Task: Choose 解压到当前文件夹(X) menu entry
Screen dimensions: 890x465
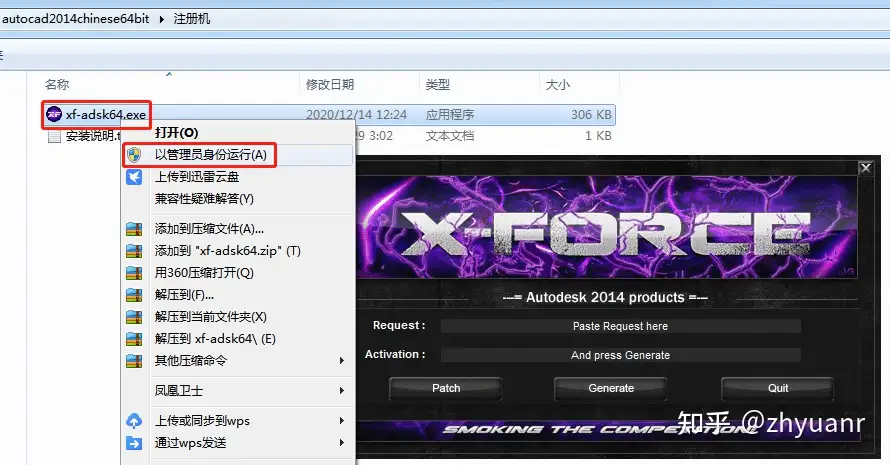Action: [211, 317]
